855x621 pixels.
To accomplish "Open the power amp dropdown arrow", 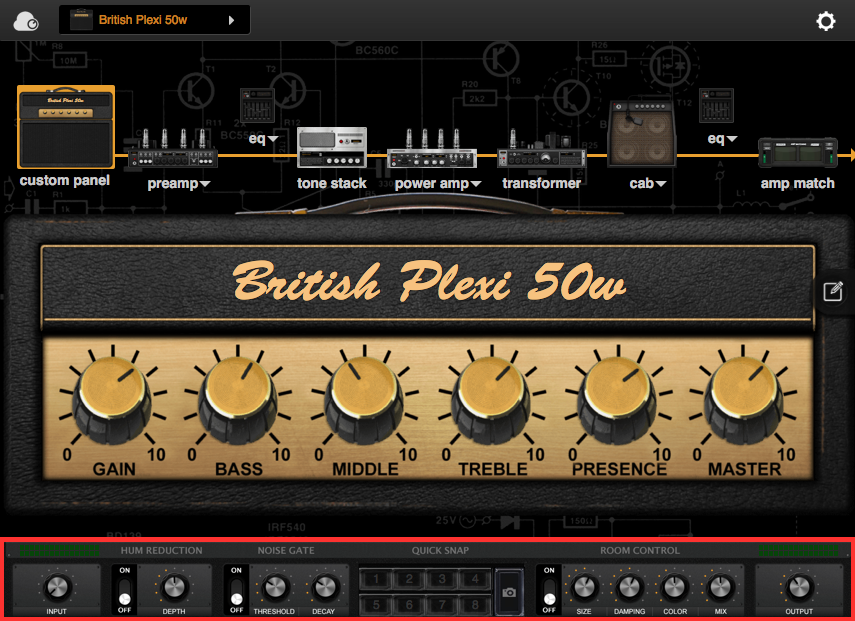I will (x=476, y=184).
